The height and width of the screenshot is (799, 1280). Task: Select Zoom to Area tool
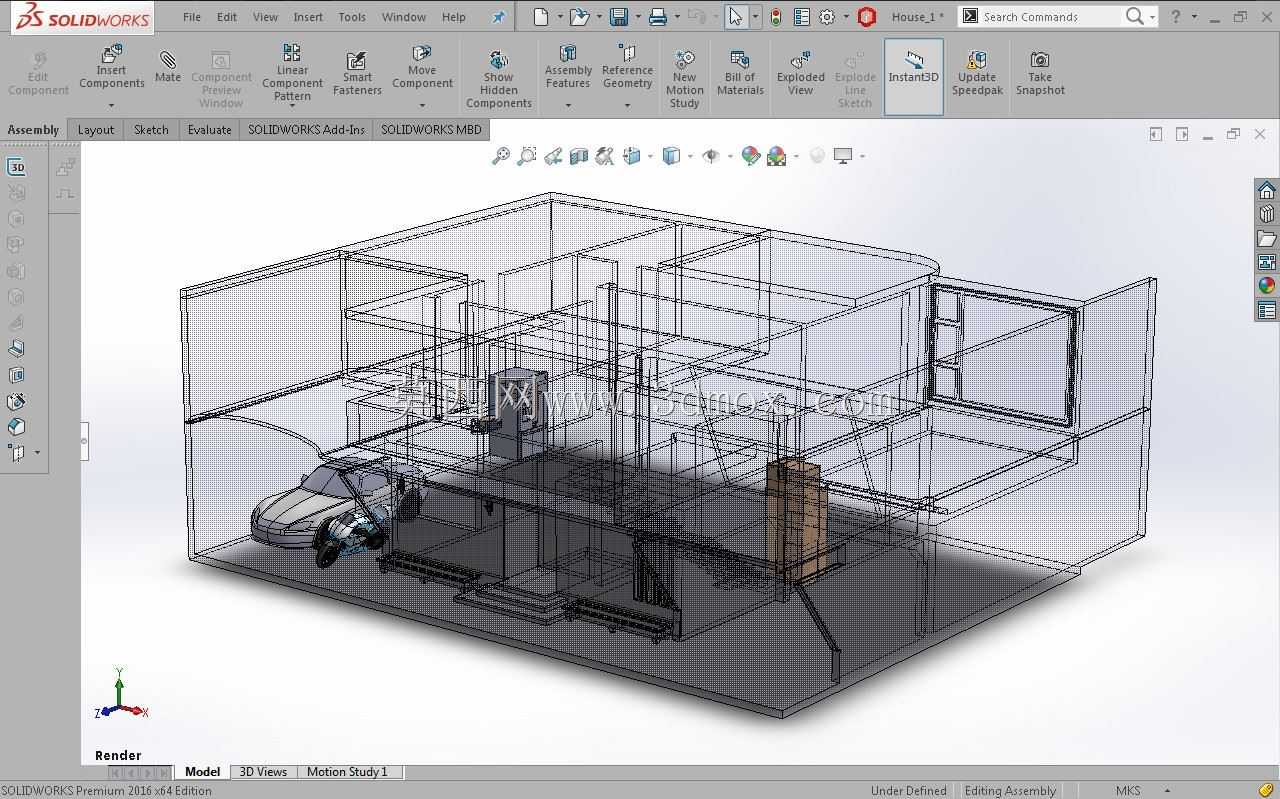tap(527, 156)
